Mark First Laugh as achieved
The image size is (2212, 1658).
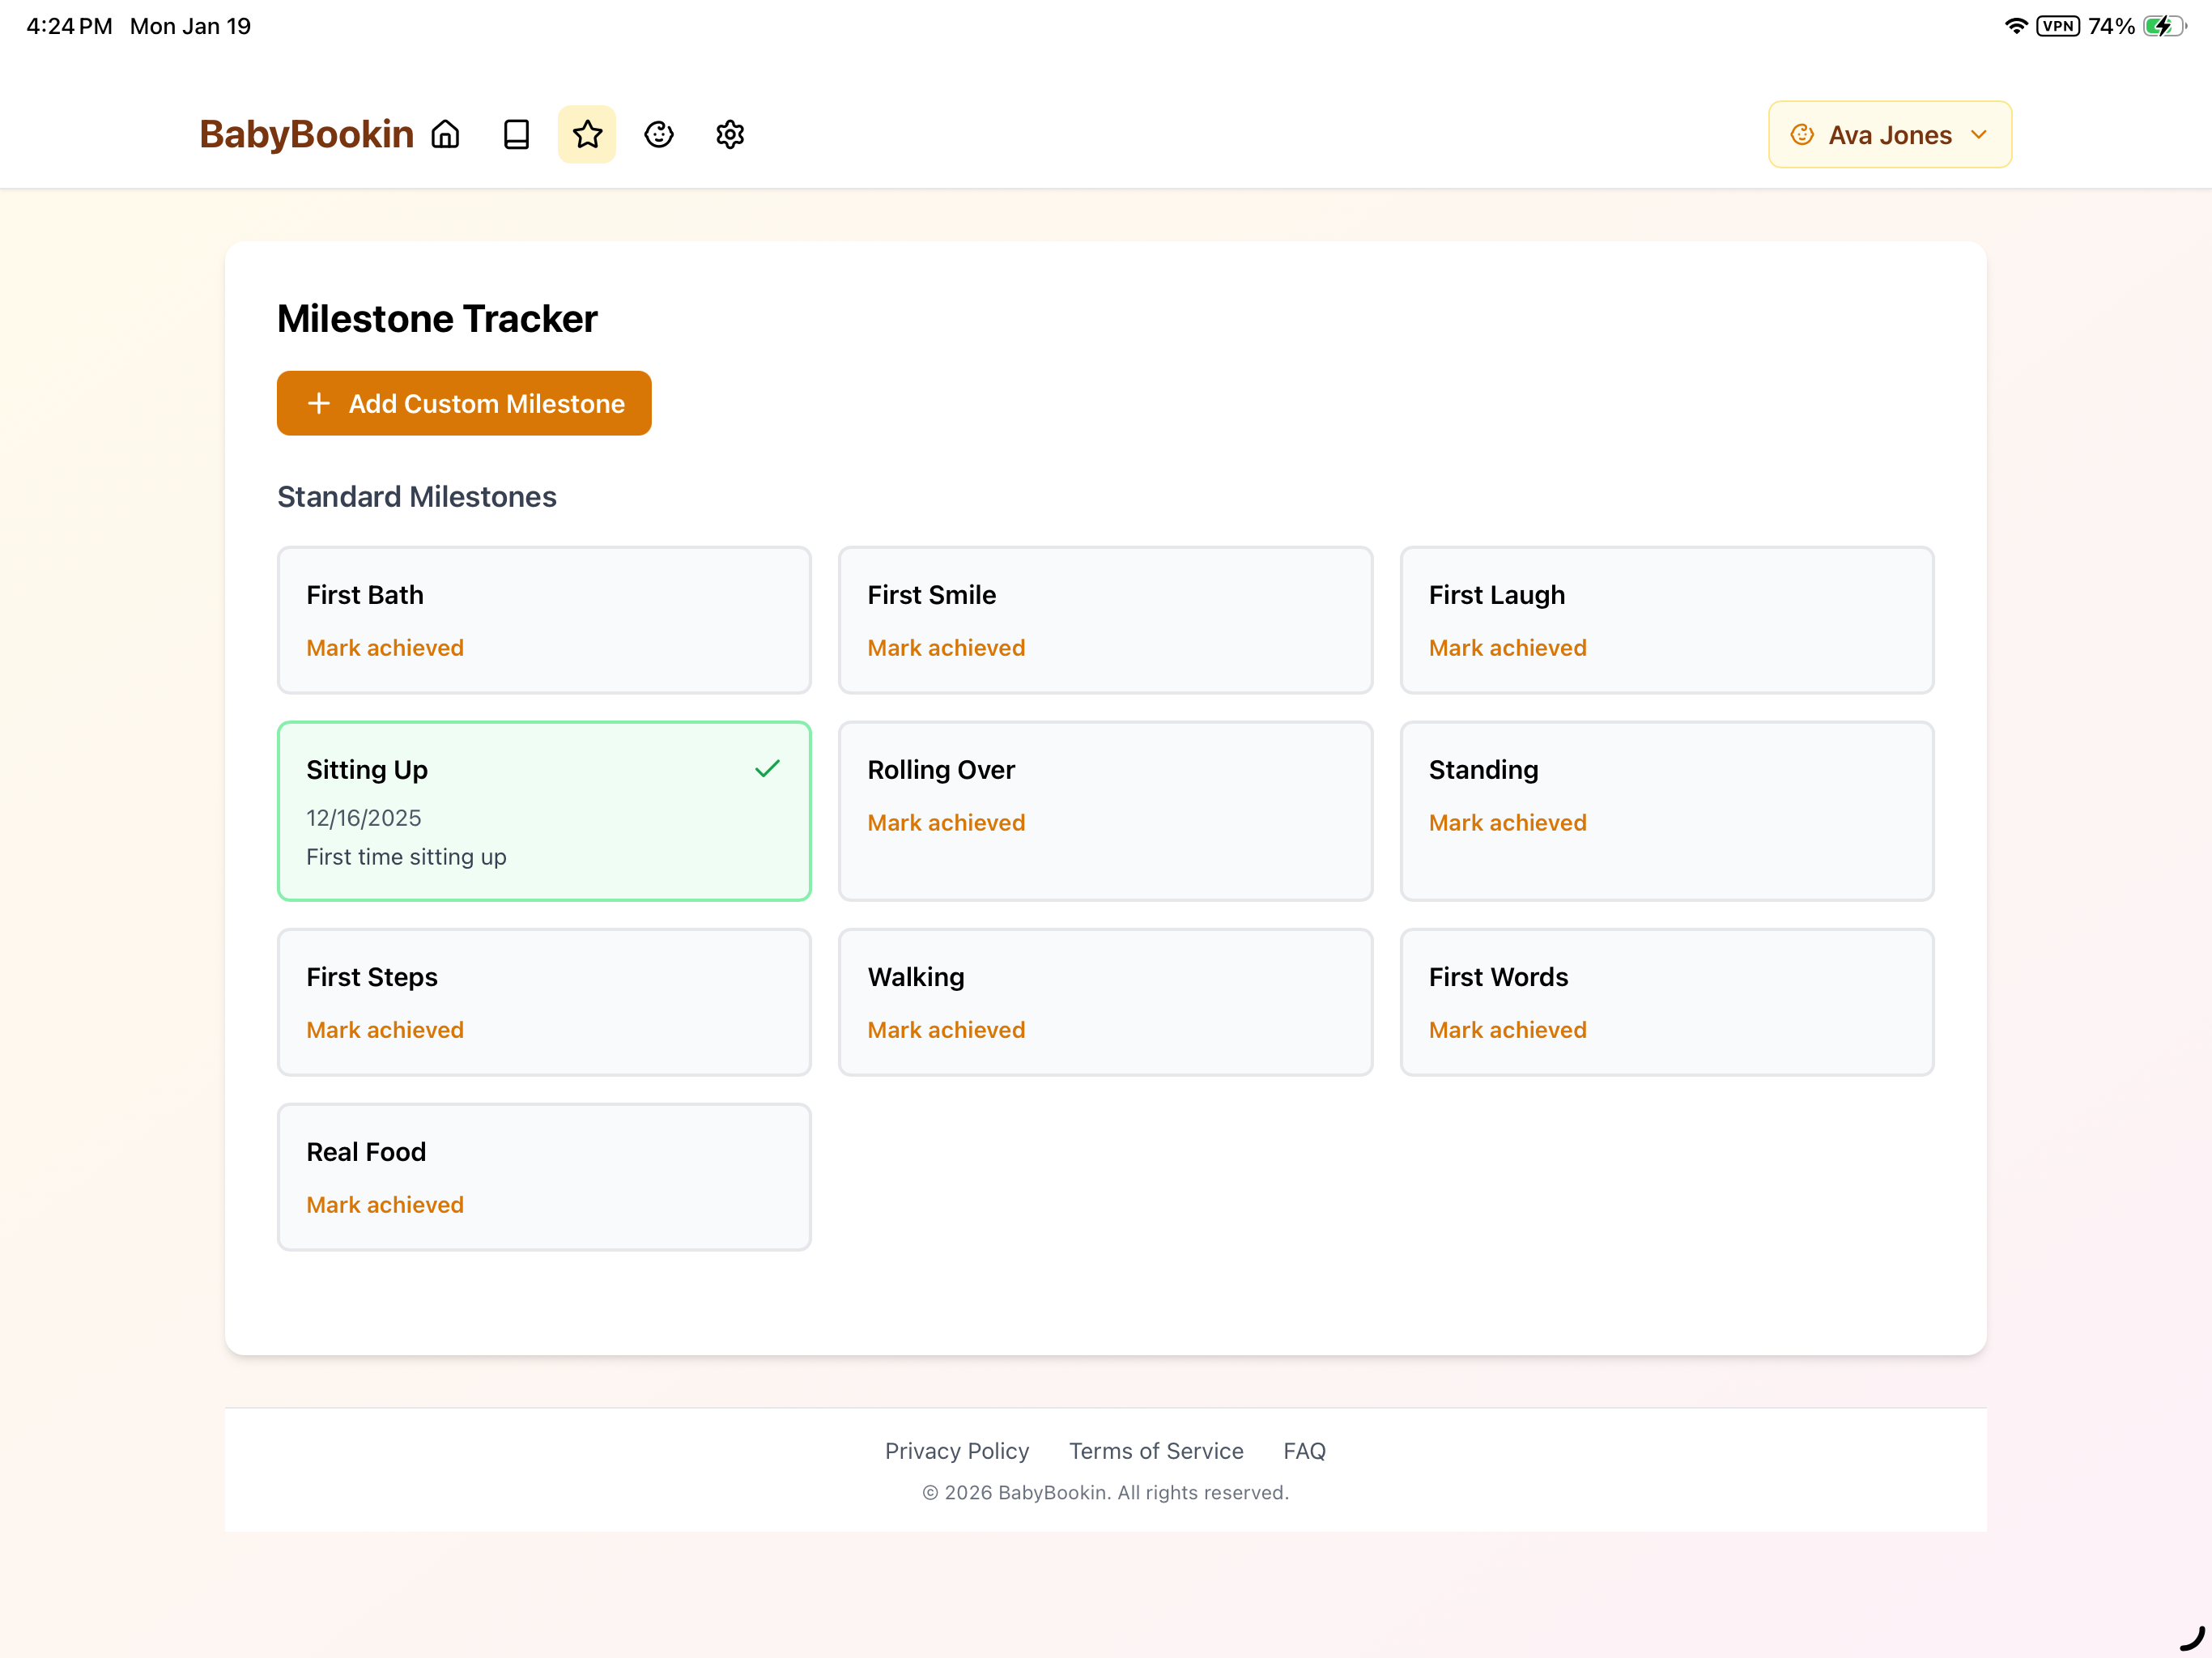[1507, 648]
